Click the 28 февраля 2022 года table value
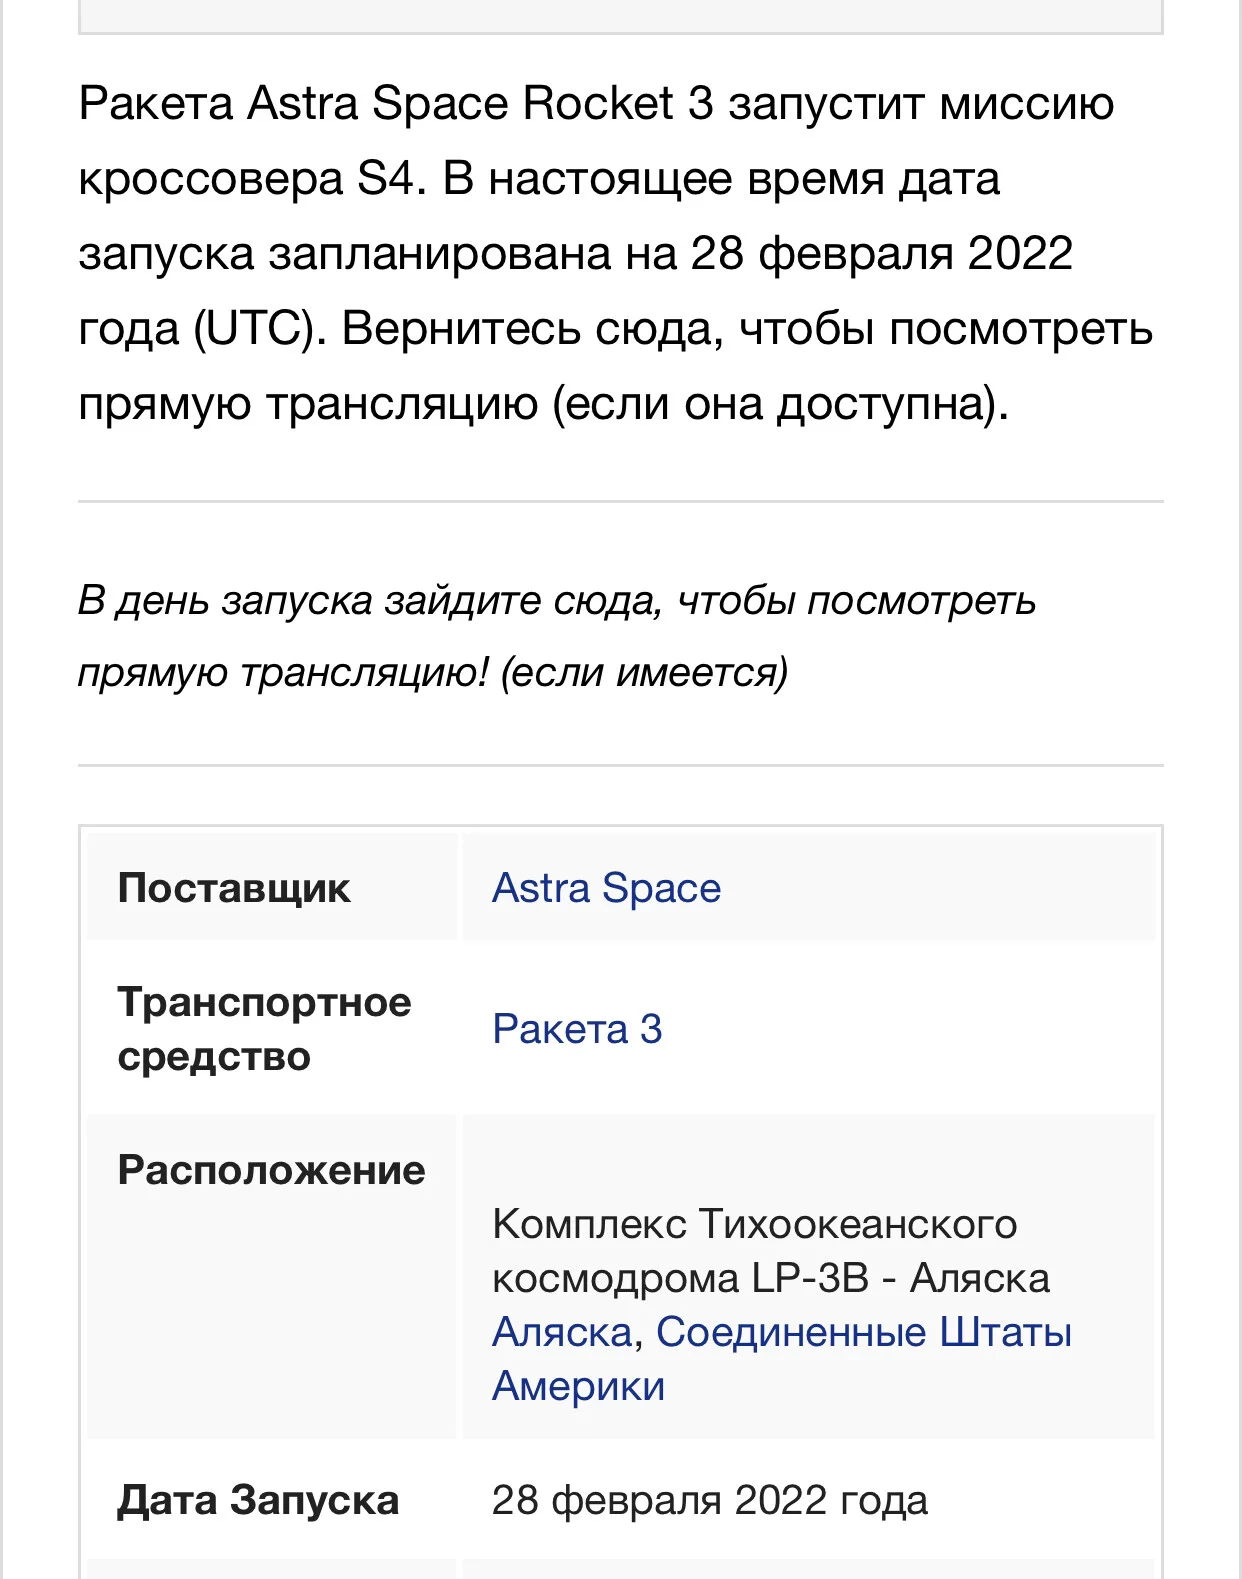Screen dimensions: 1242x1579 click(x=710, y=1500)
